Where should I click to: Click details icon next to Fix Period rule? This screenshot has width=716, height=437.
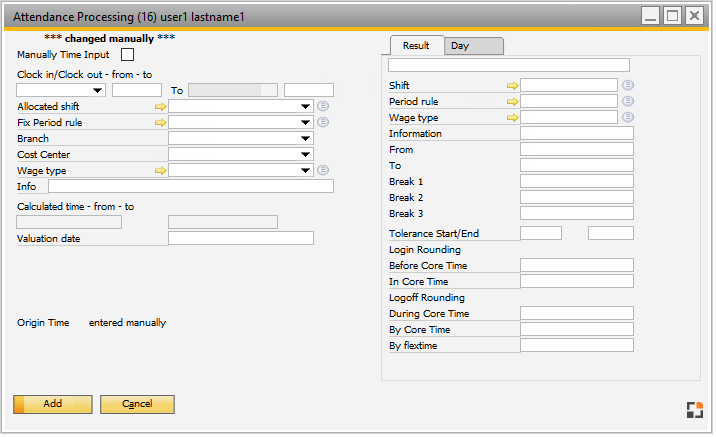[323, 122]
